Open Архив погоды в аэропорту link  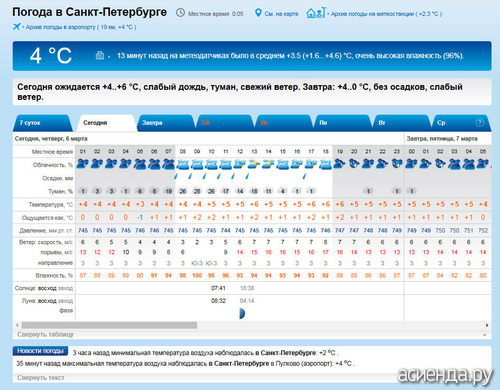pyautogui.click(x=81, y=27)
